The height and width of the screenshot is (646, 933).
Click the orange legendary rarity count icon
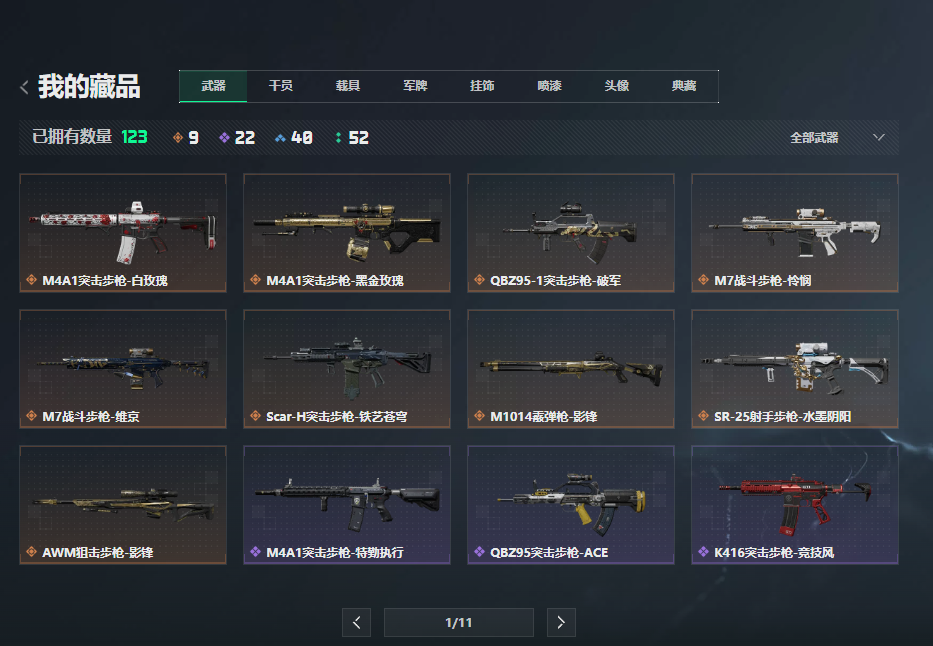[178, 138]
